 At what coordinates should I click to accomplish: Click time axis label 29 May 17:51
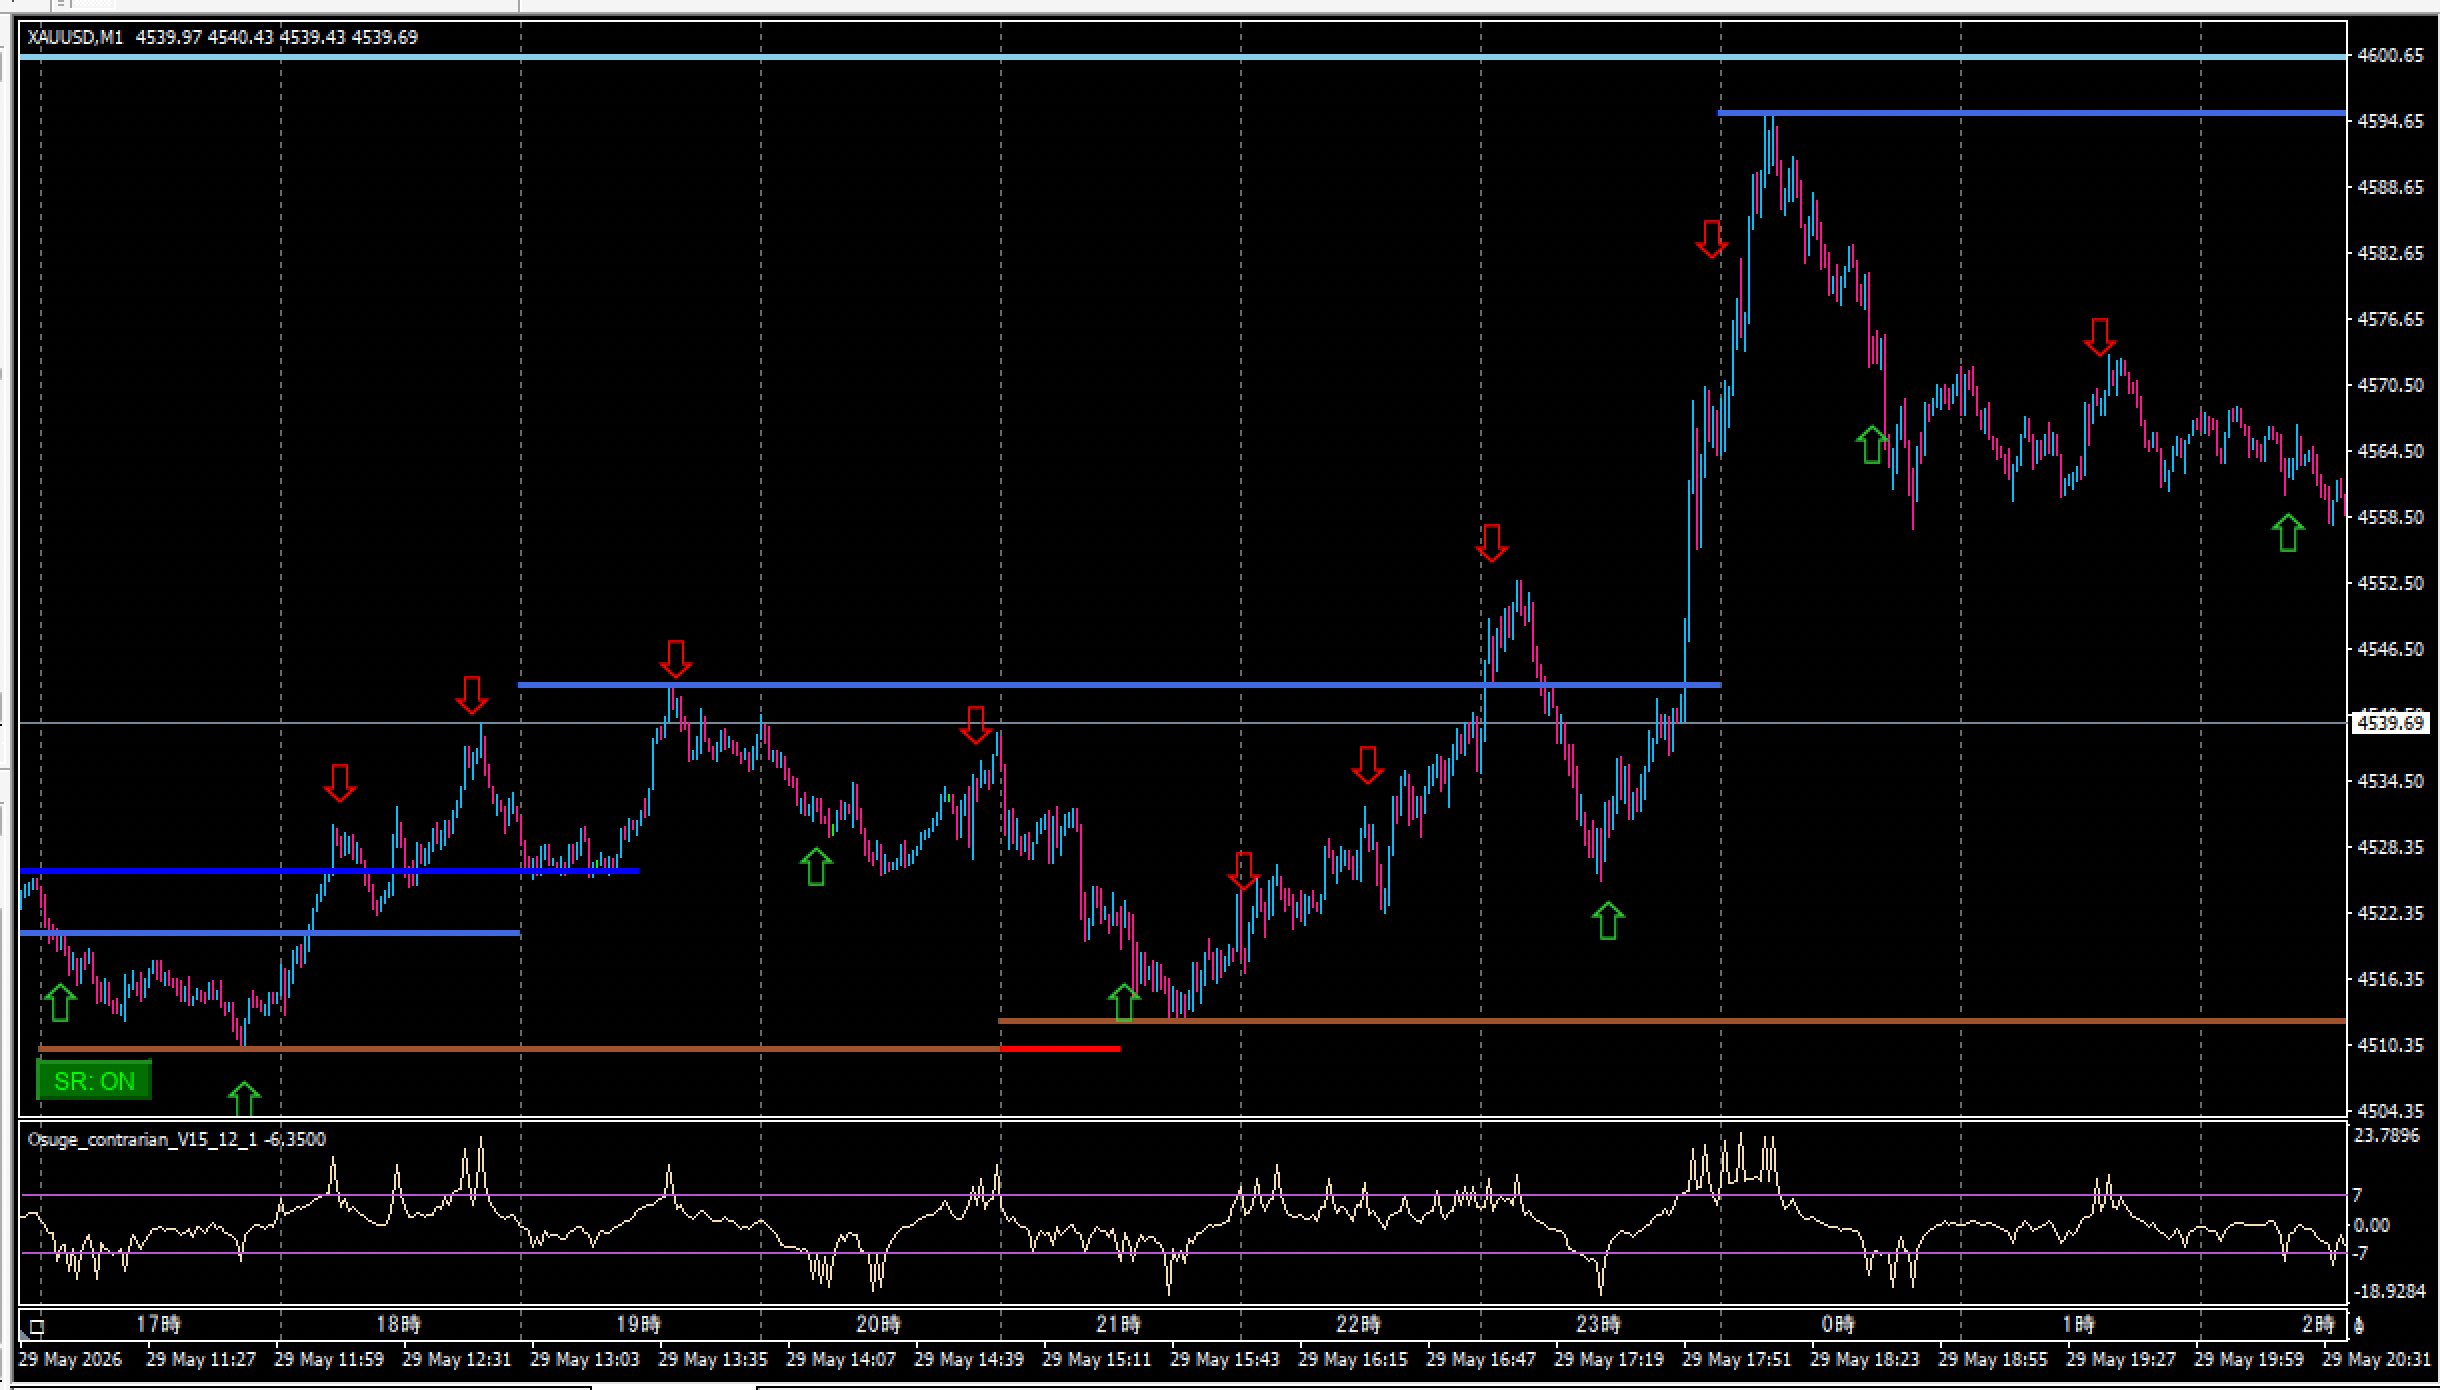1737,1359
